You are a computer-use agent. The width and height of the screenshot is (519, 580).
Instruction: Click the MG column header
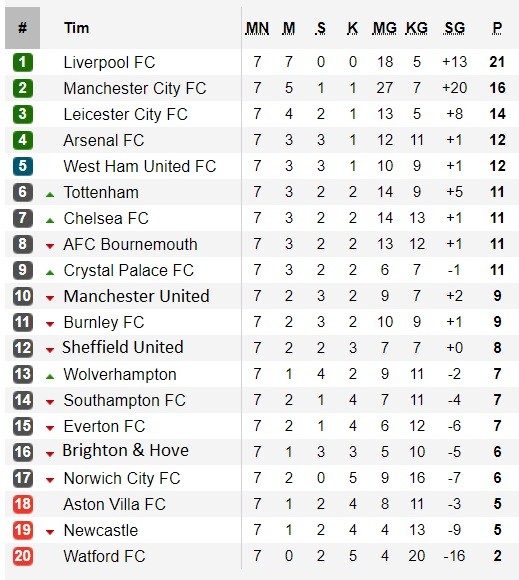click(x=385, y=28)
